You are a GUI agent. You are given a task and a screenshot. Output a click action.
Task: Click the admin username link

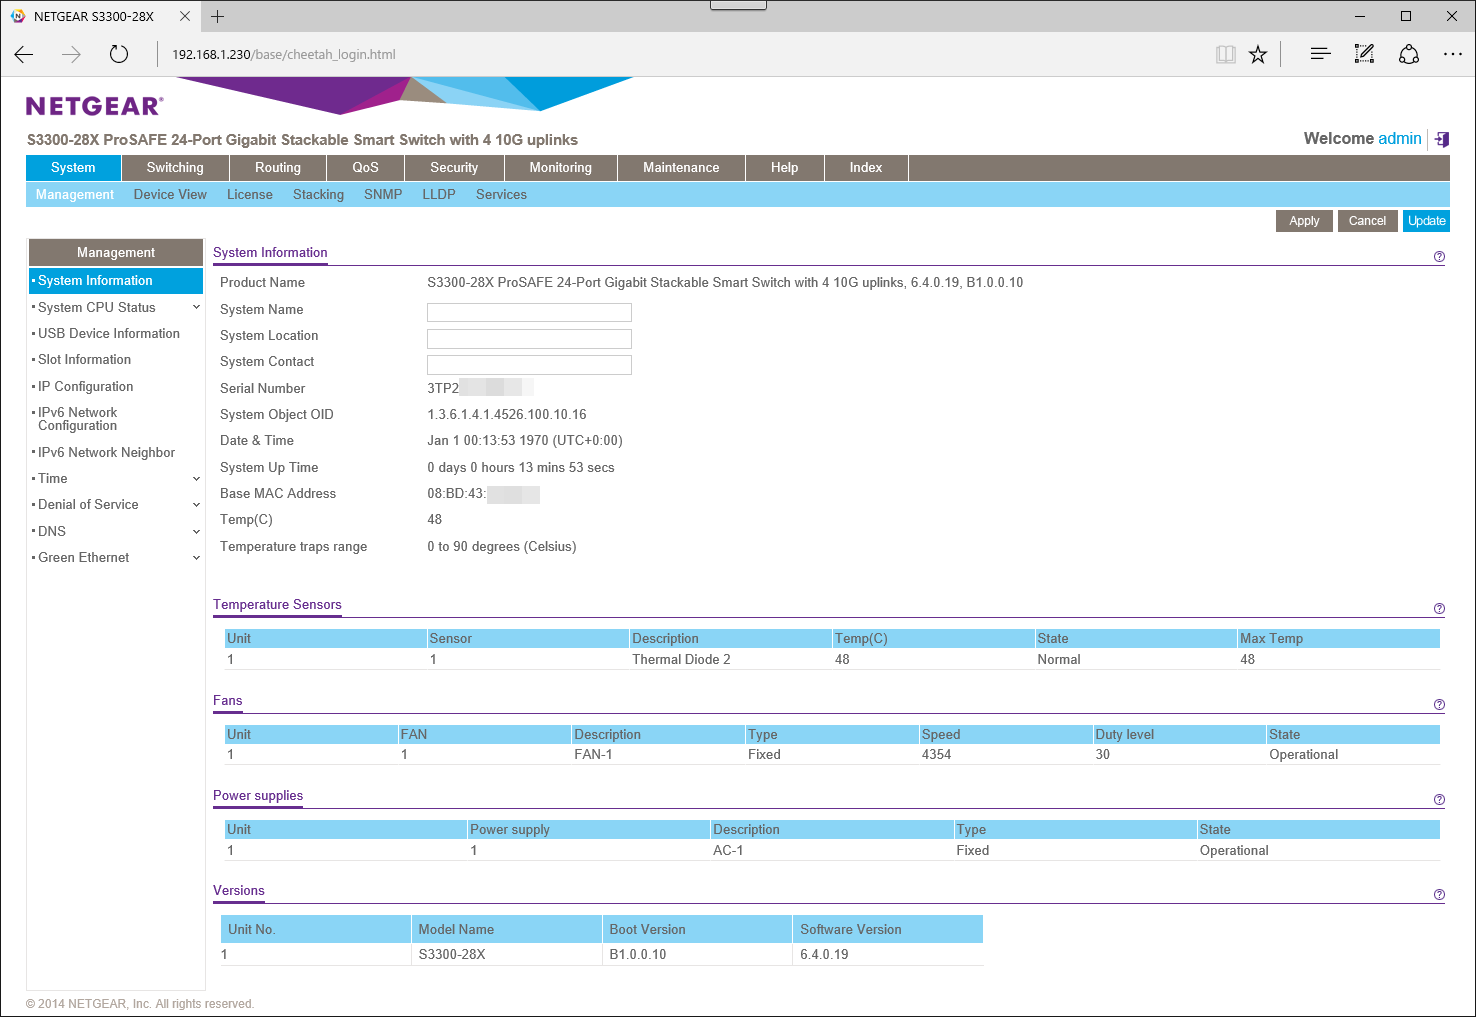tap(1399, 139)
